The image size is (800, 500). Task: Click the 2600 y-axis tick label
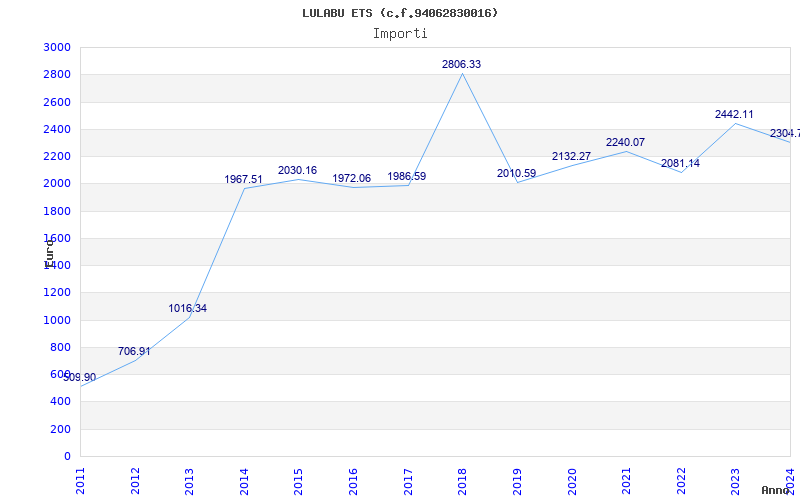[57, 102]
